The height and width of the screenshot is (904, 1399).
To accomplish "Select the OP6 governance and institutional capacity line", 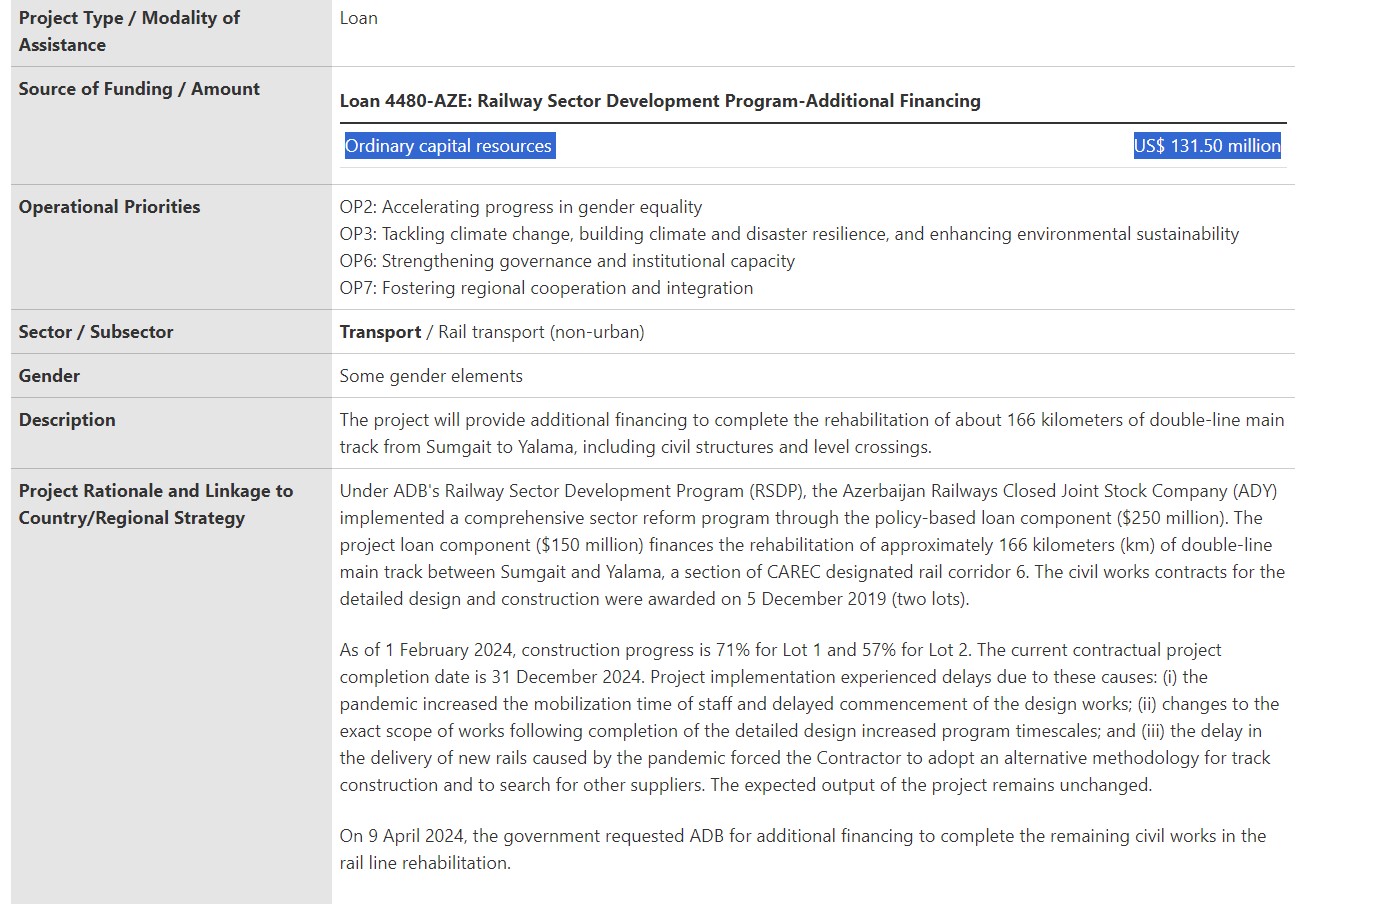I will (566, 261).
